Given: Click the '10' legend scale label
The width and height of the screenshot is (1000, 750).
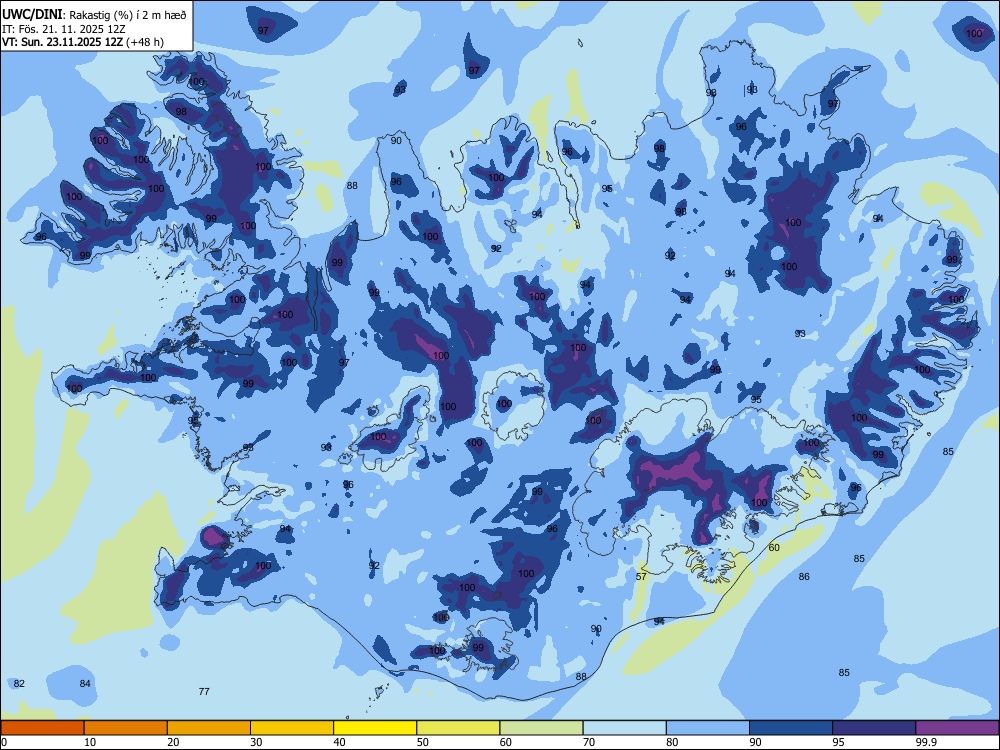Looking at the screenshot, I should 90,742.
